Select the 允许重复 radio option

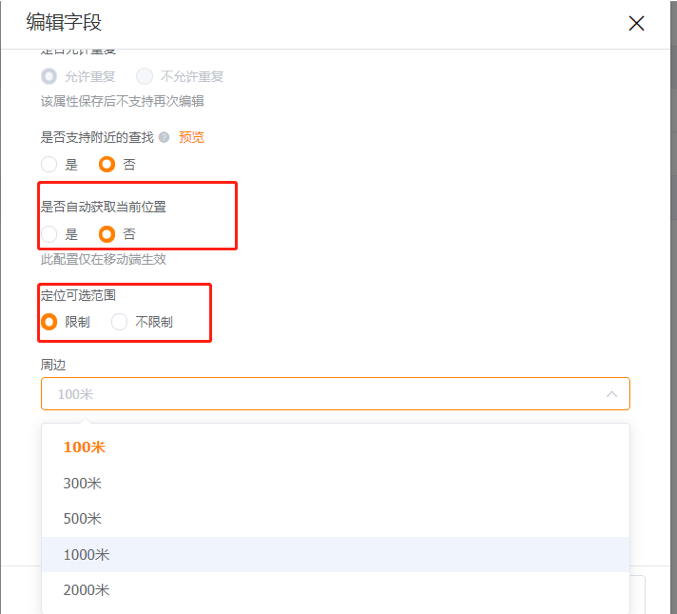click(49, 76)
